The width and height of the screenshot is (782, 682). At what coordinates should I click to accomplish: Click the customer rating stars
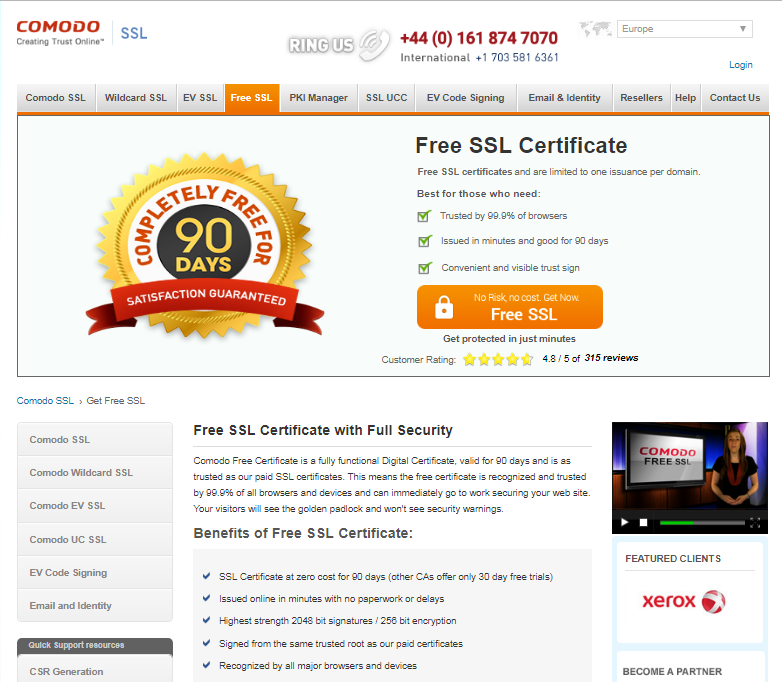click(x=498, y=359)
